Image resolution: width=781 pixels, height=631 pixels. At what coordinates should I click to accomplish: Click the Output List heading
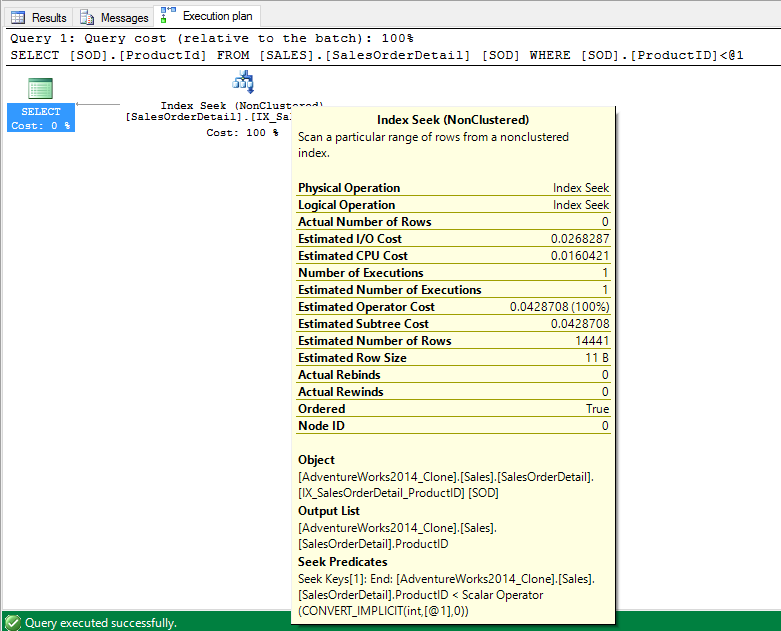coord(329,511)
